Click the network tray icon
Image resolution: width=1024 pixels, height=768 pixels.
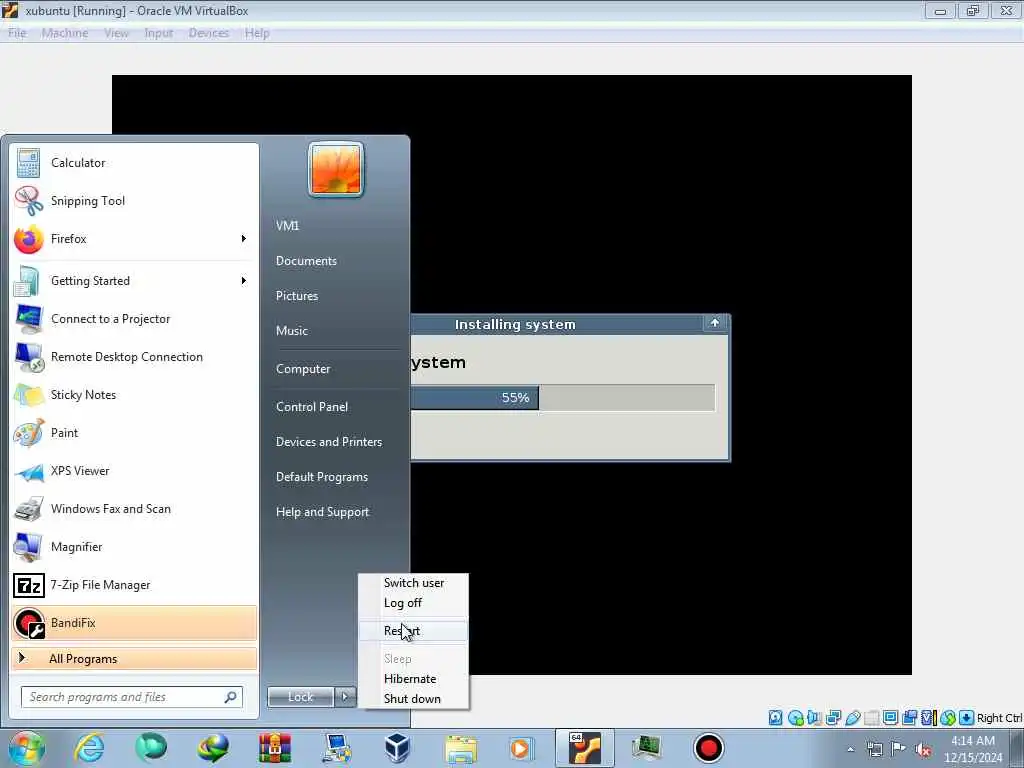point(874,750)
